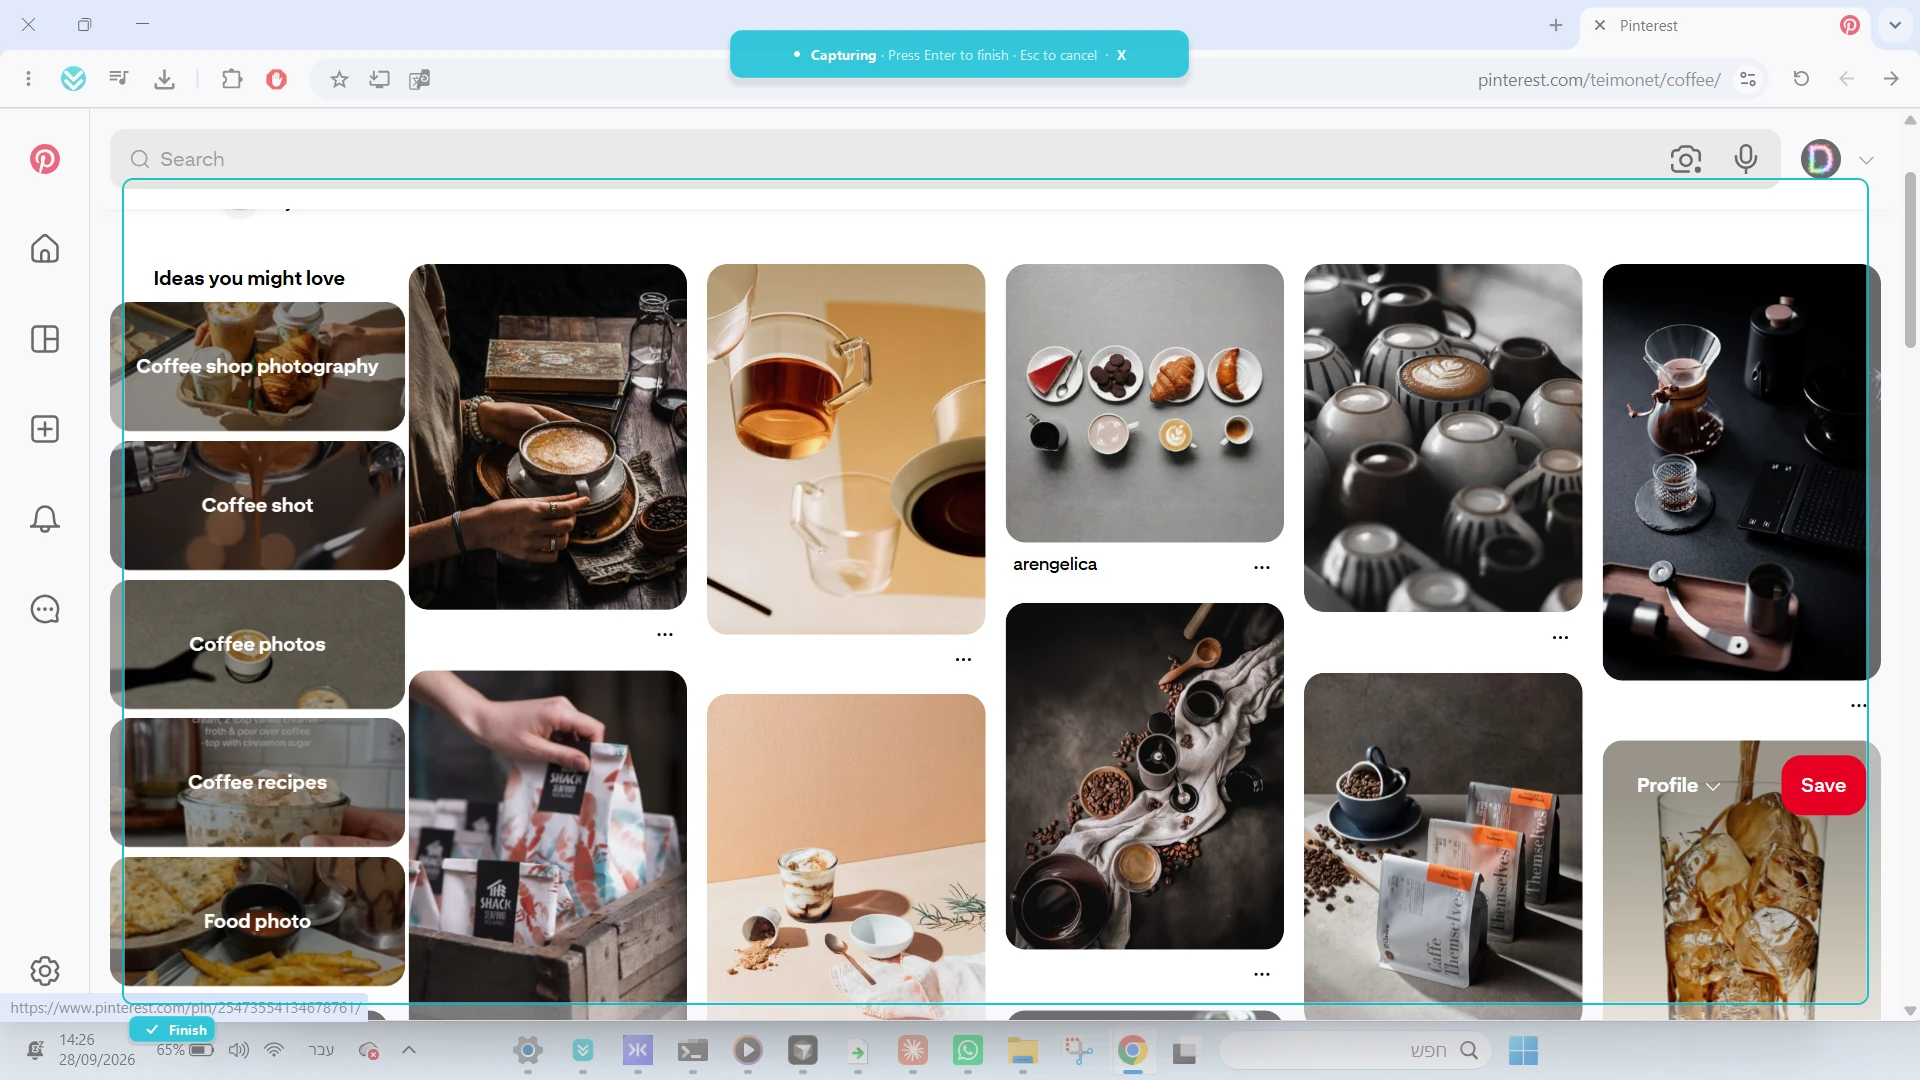Image resolution: width=1920 pixels, height=1080 pixels.
Task: Open more options under the coffee beans cloth pin
Action: tap(1262, 974)
